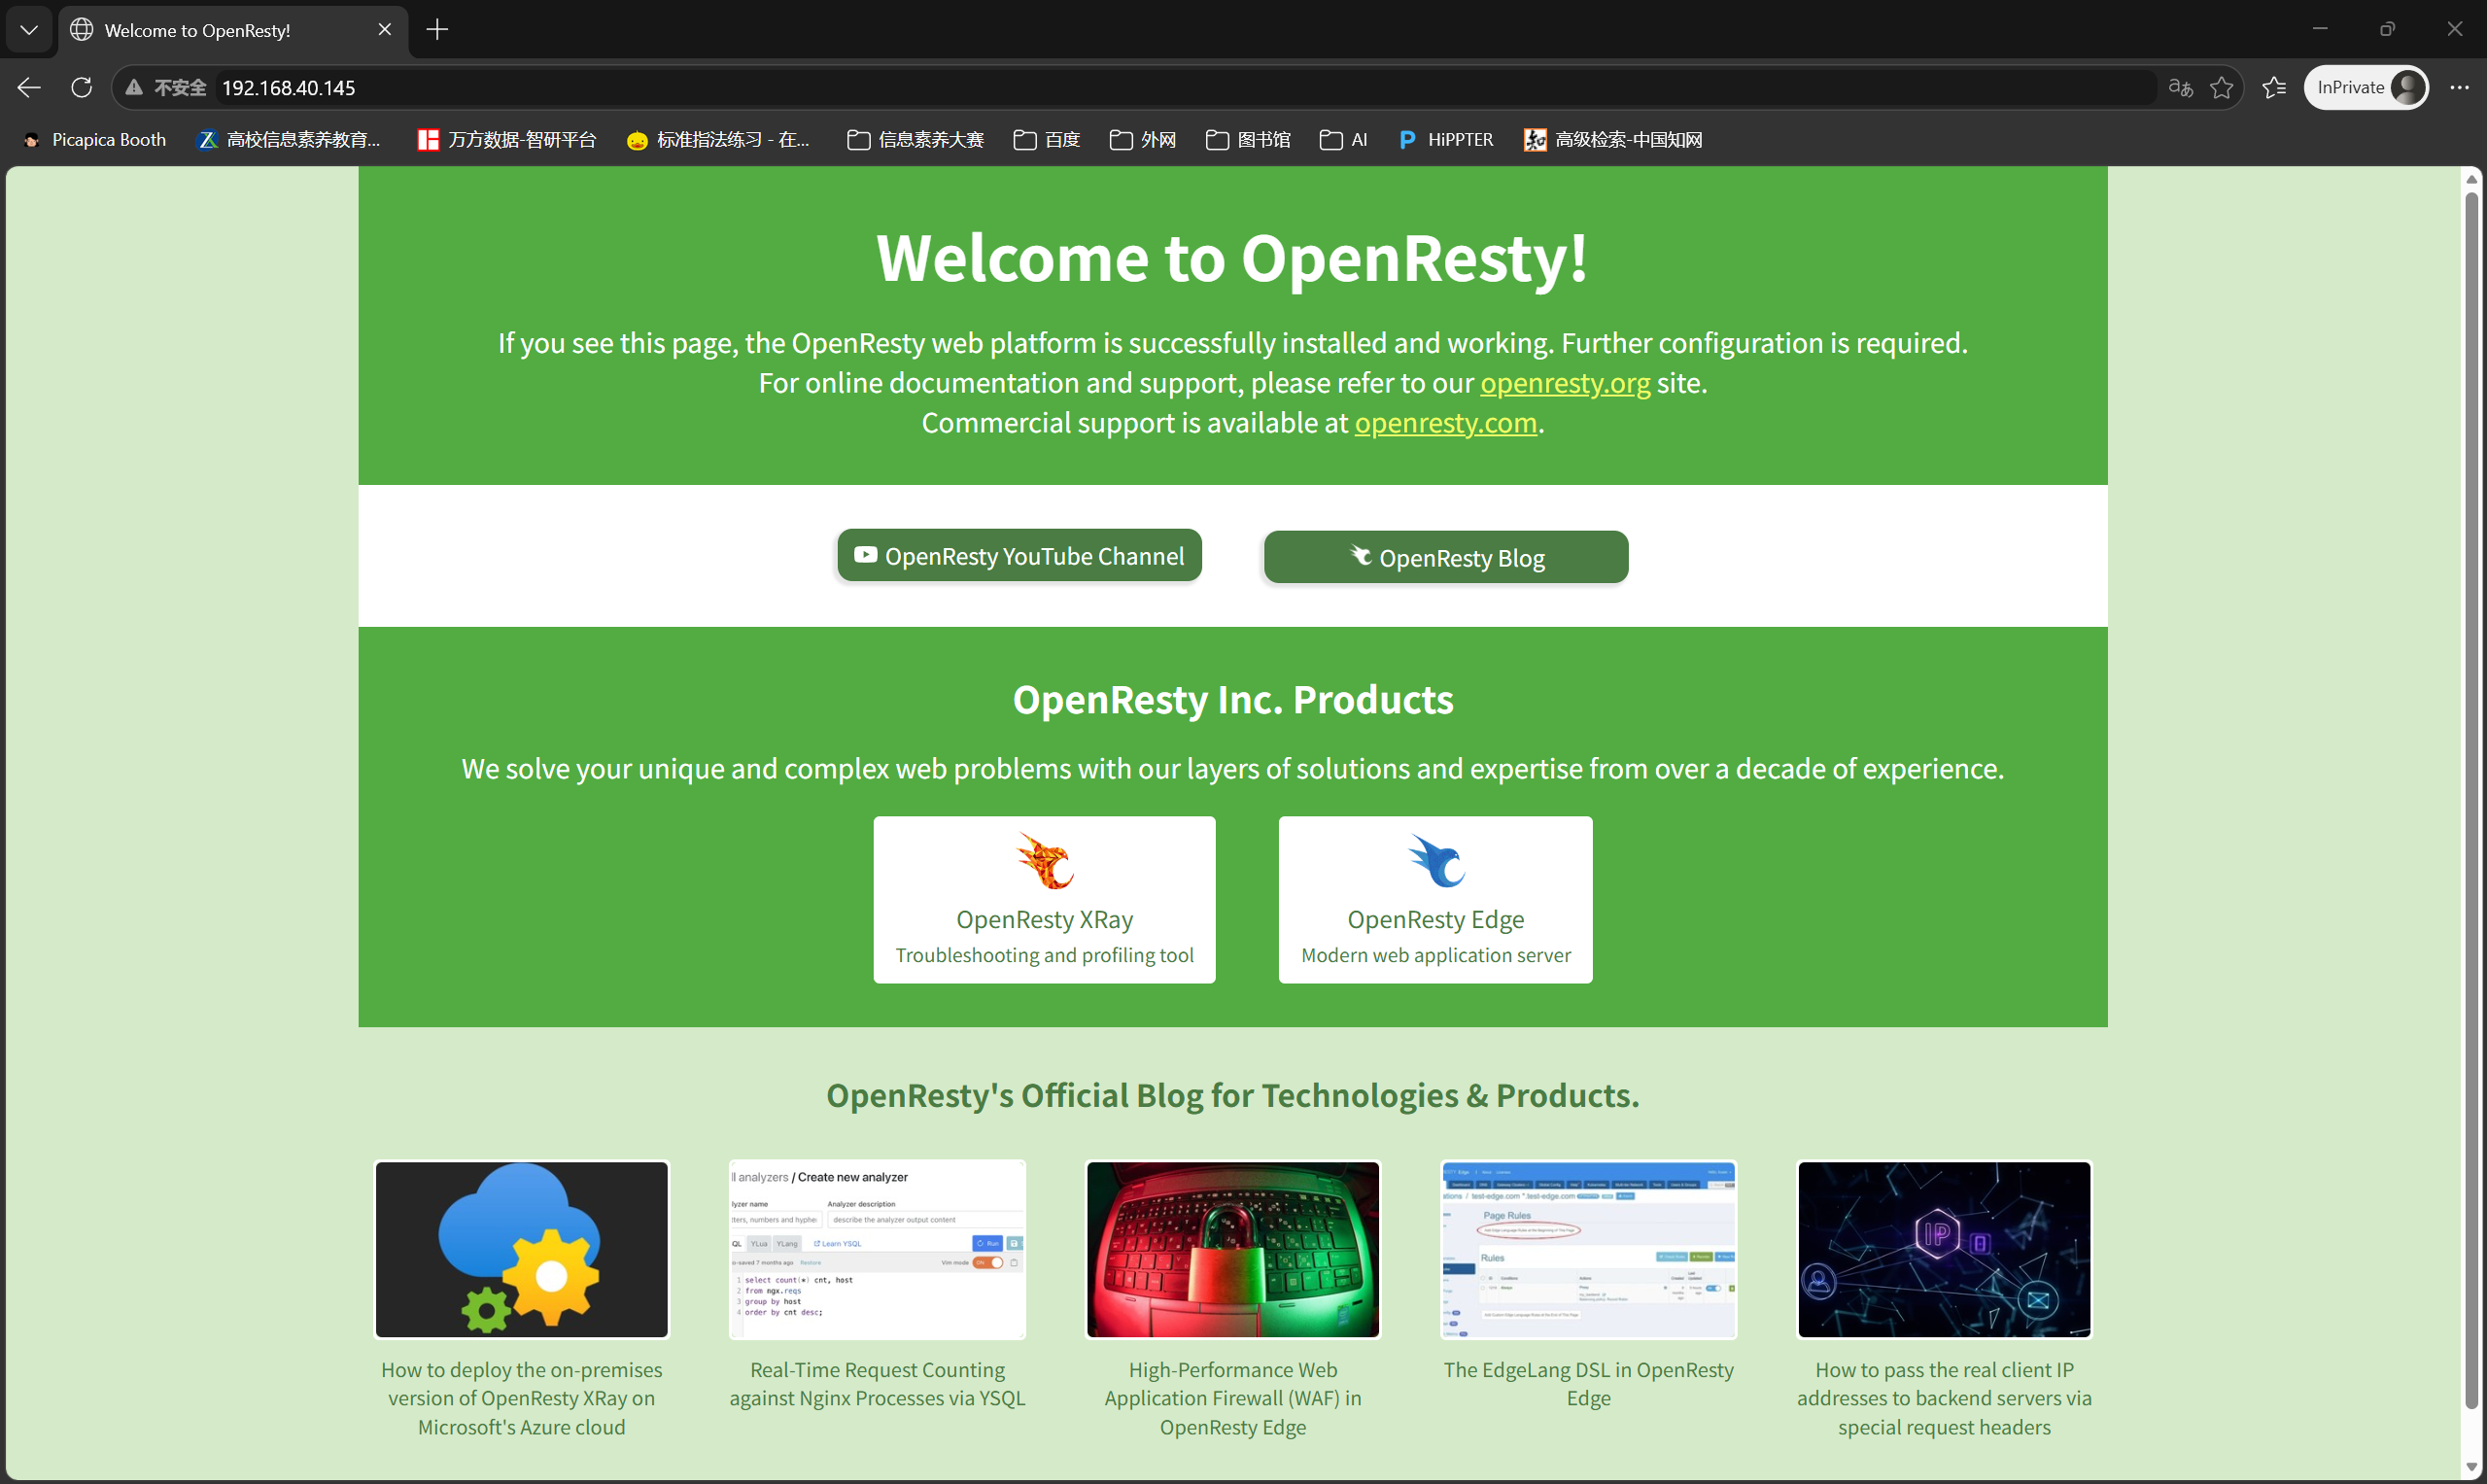Expand the AI bookmark folder

click(1343, 140)
